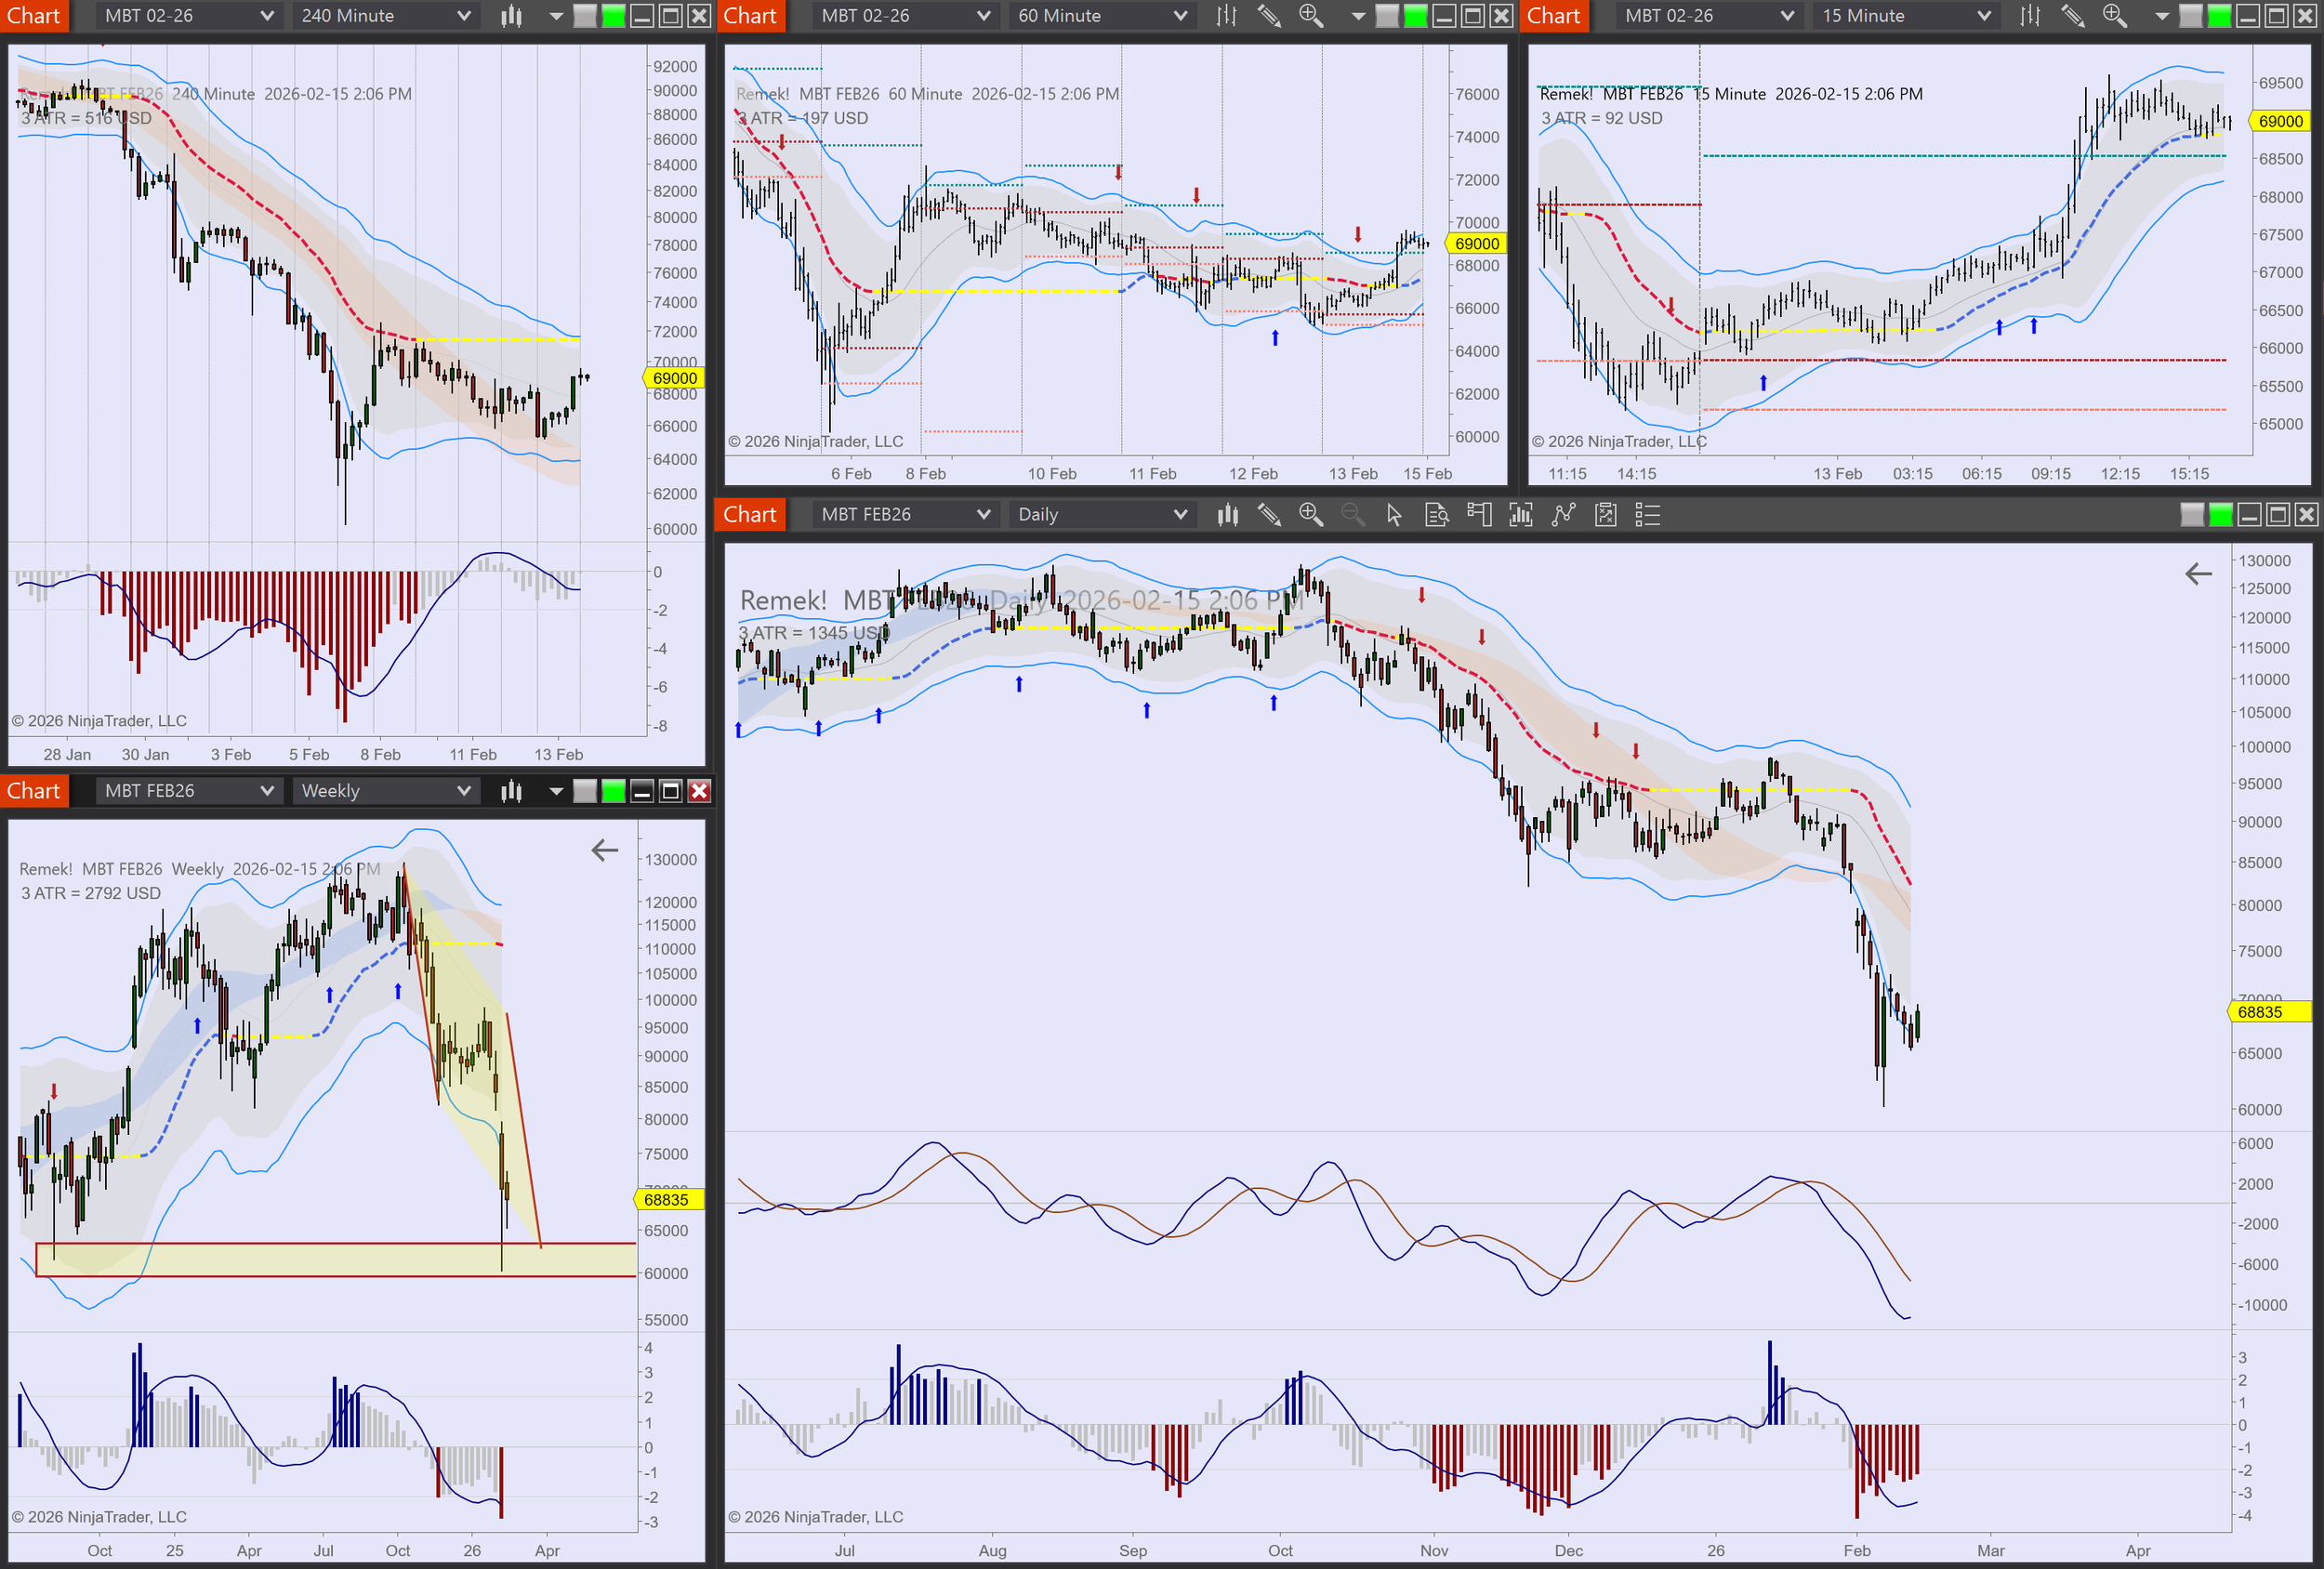Image resolution: width=2324 pixels, height=1569 pixels.
Task: Open Data Box icon in Daily chart
Action: [1436, 515]
